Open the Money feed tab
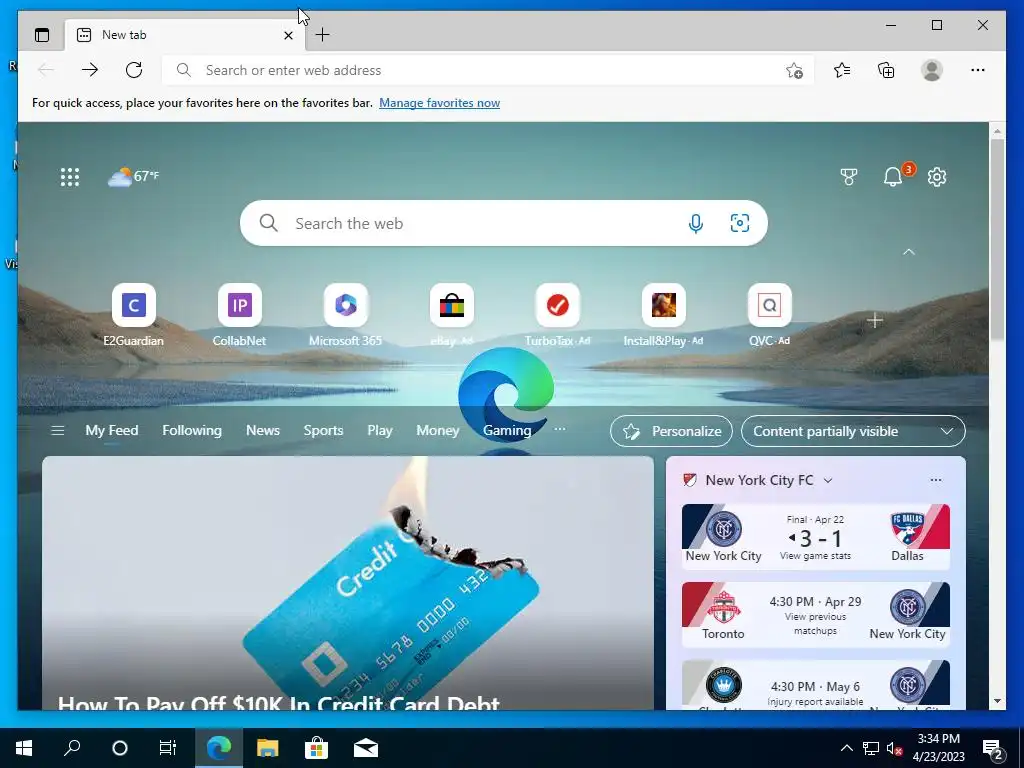This screenshot has width=1024, height=768. [x=438, y=430]
